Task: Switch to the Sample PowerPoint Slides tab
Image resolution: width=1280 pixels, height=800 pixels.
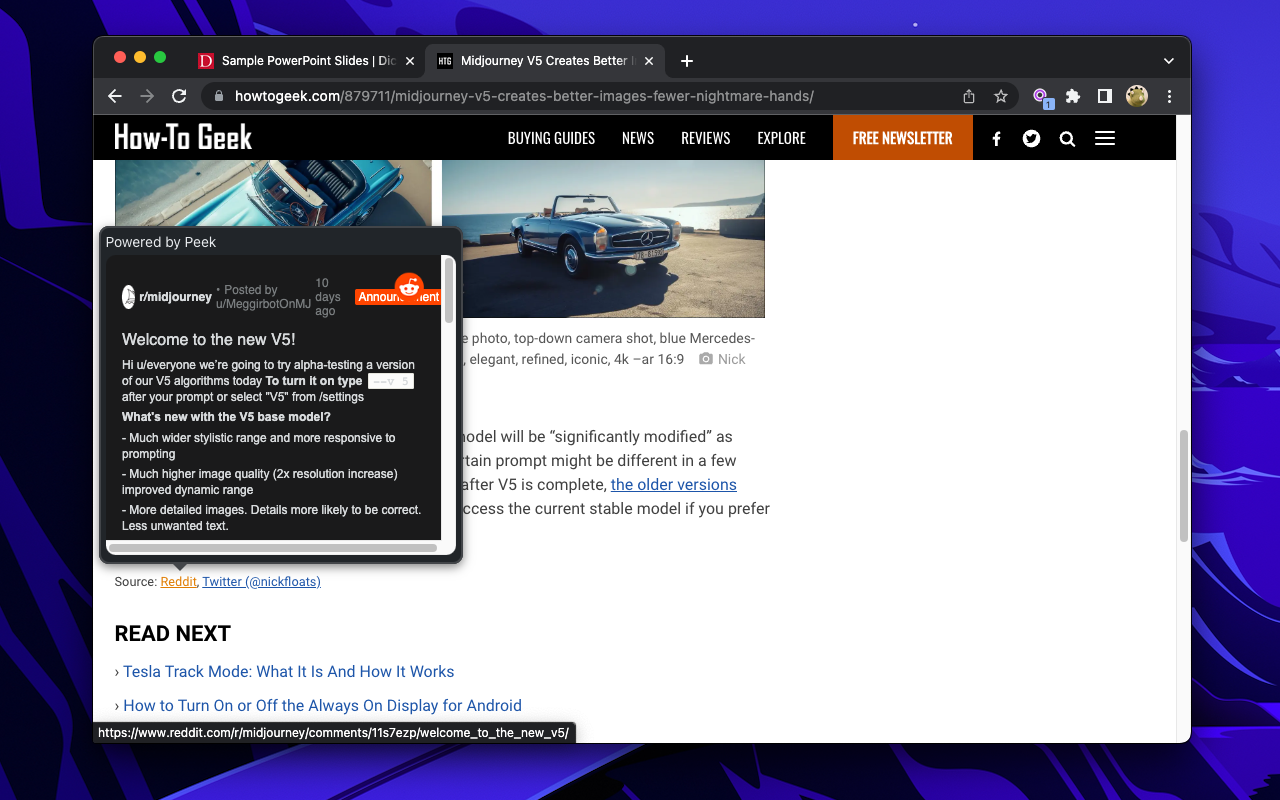Action: coord(300,60)
